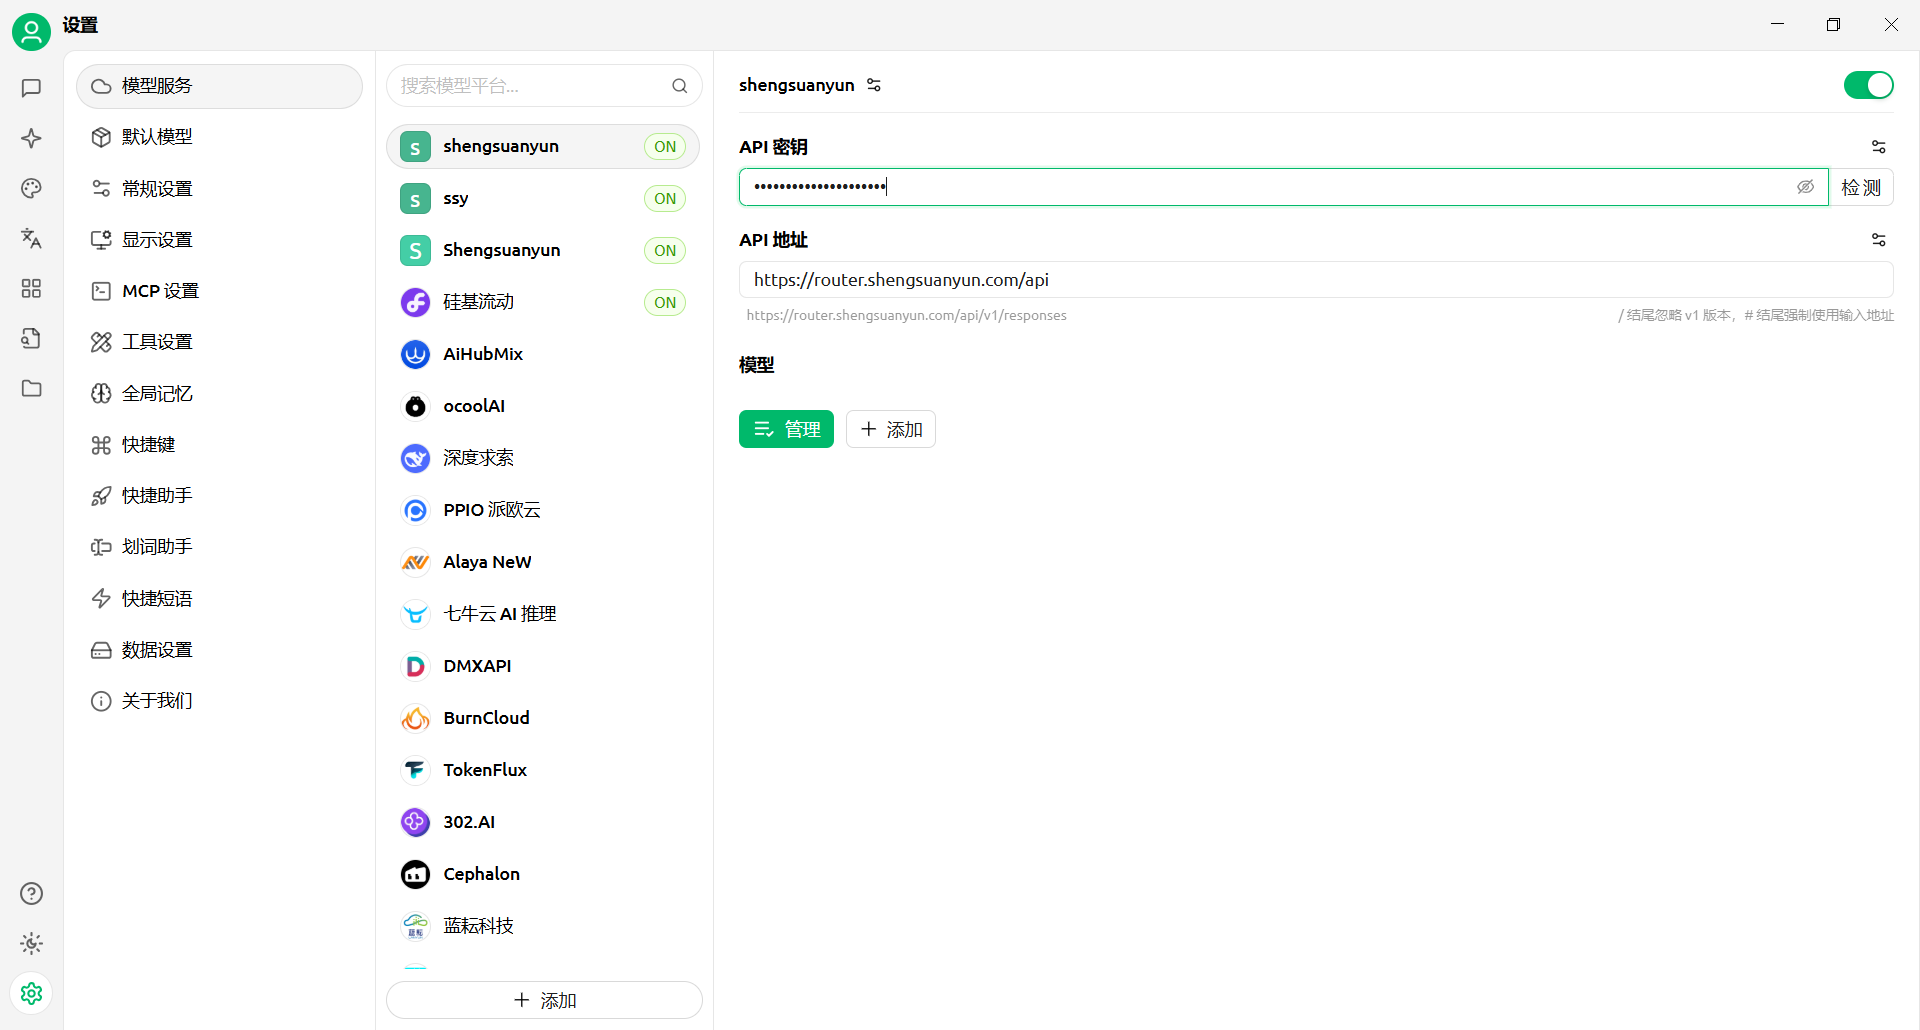Click 添加 button next to 管理
Screen dimensions: 1920x1030
891,429
